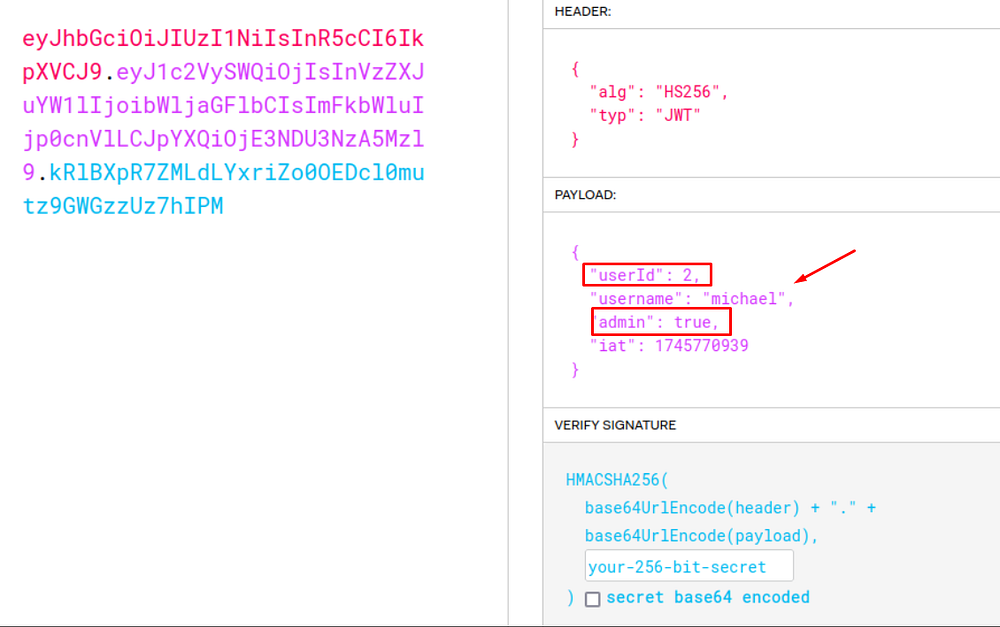Click the your-256-bit-secret input field
This screenshot has width=1000, height=627.
(x=689, y=566)
